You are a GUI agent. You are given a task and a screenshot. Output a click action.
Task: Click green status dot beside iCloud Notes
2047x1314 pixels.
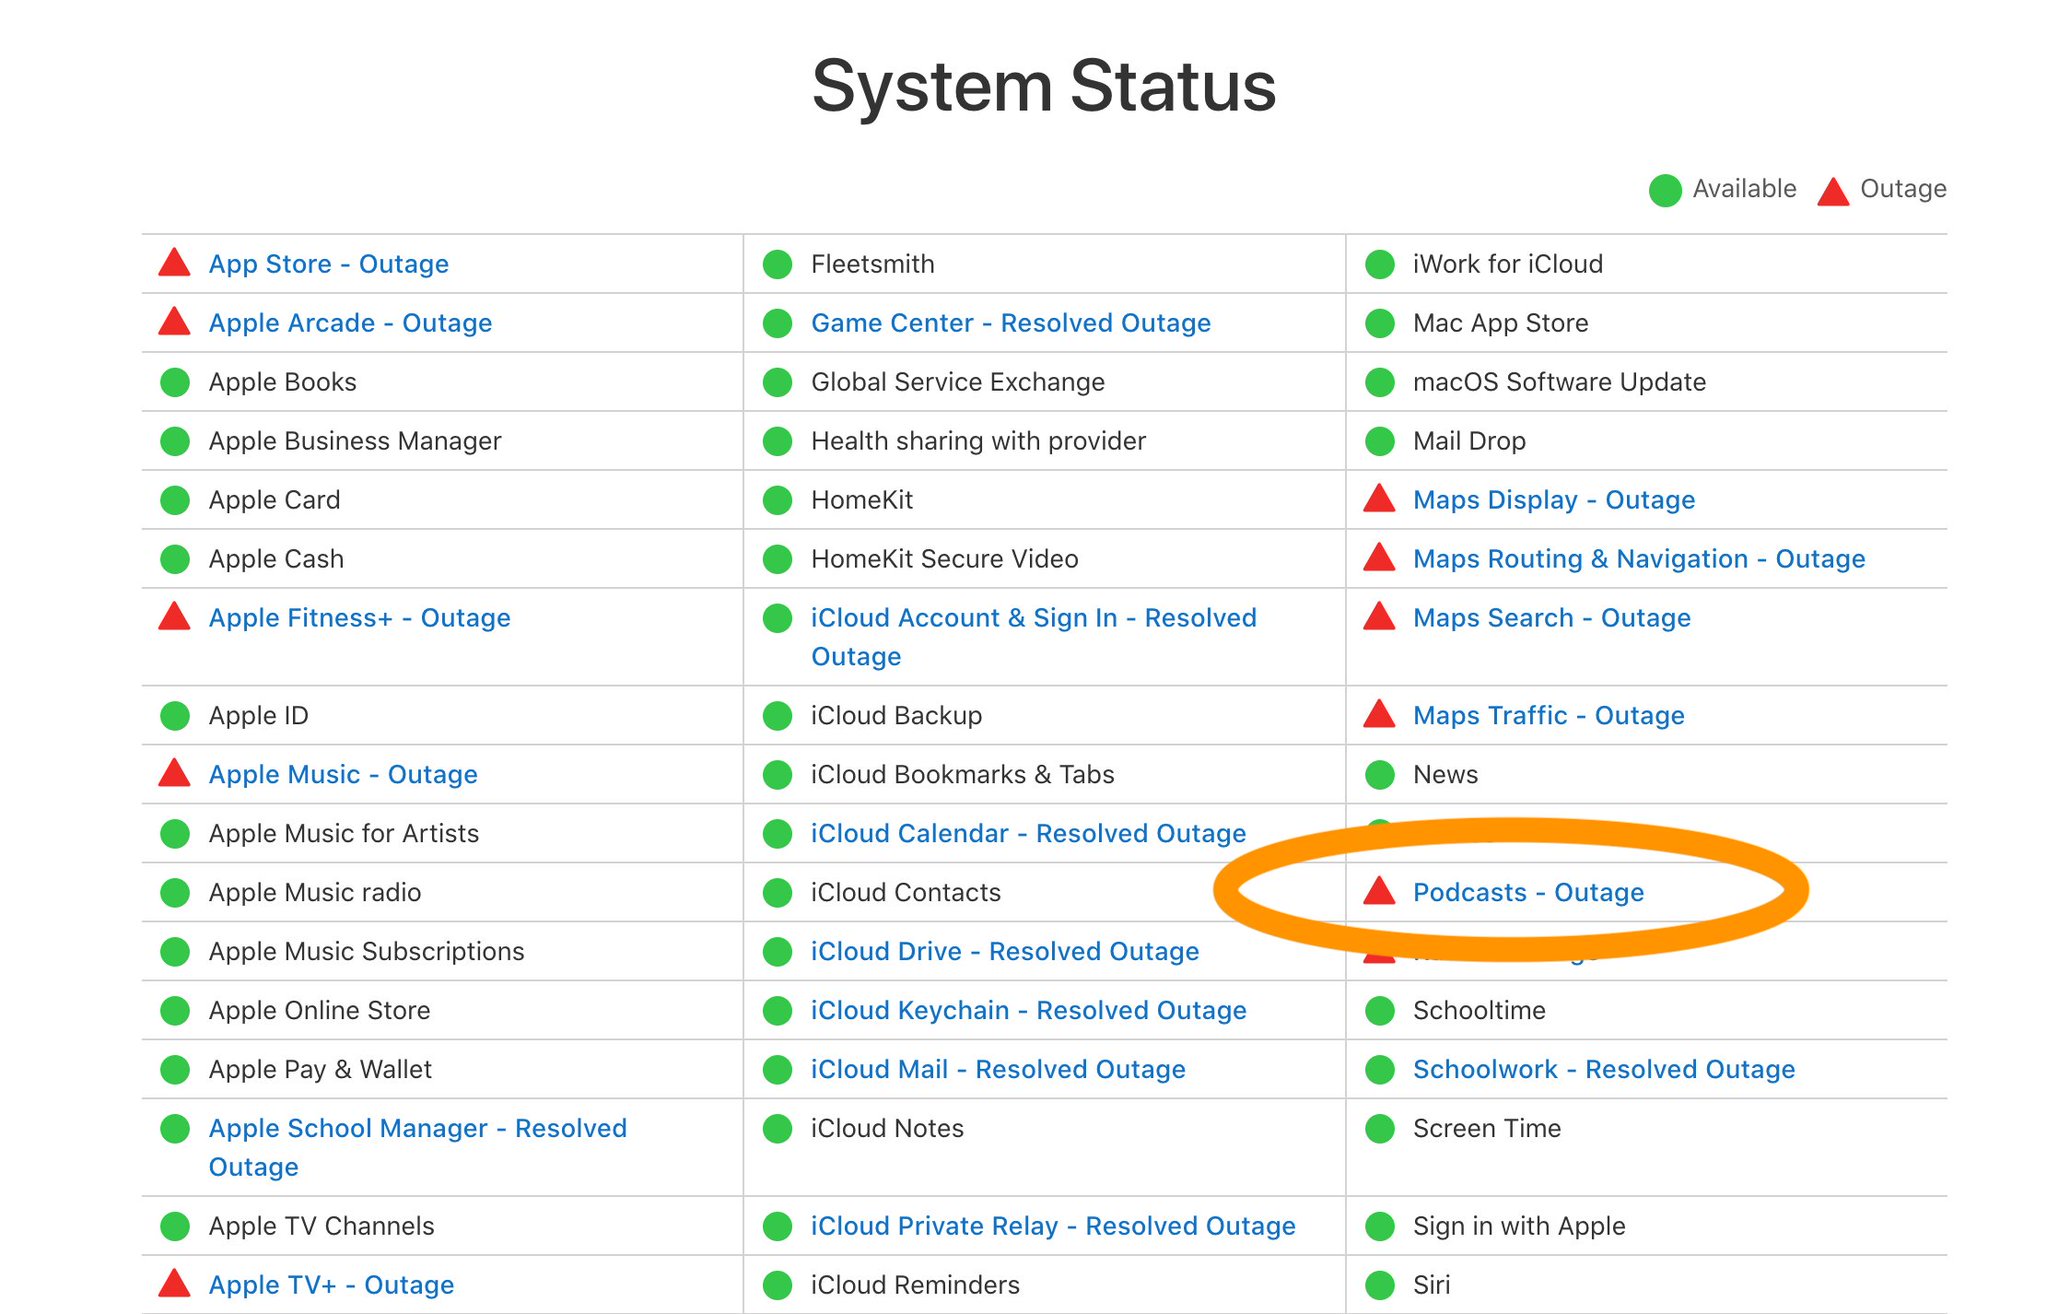[x=777, y=1129]
